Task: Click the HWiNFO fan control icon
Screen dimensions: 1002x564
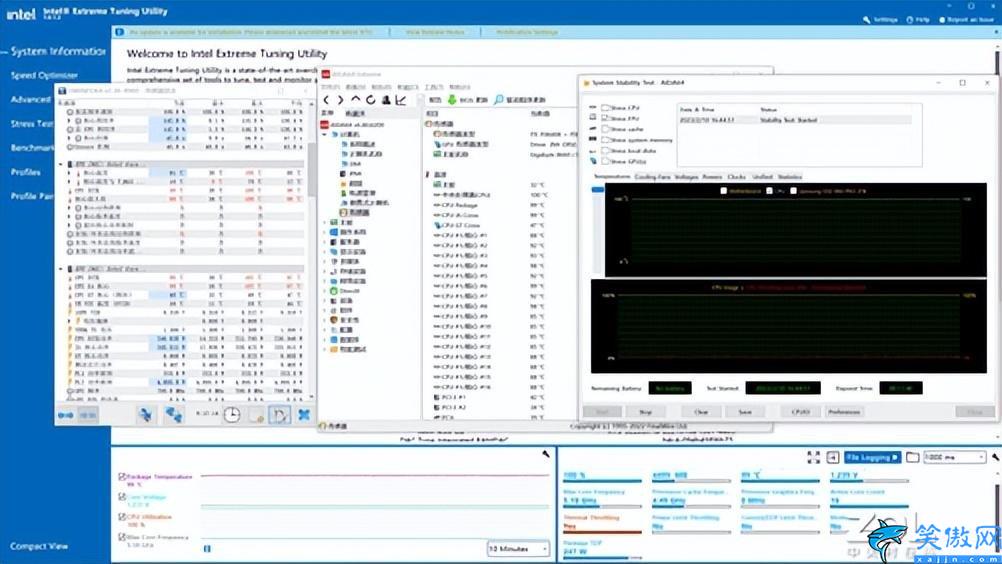Action: point(146,415)
